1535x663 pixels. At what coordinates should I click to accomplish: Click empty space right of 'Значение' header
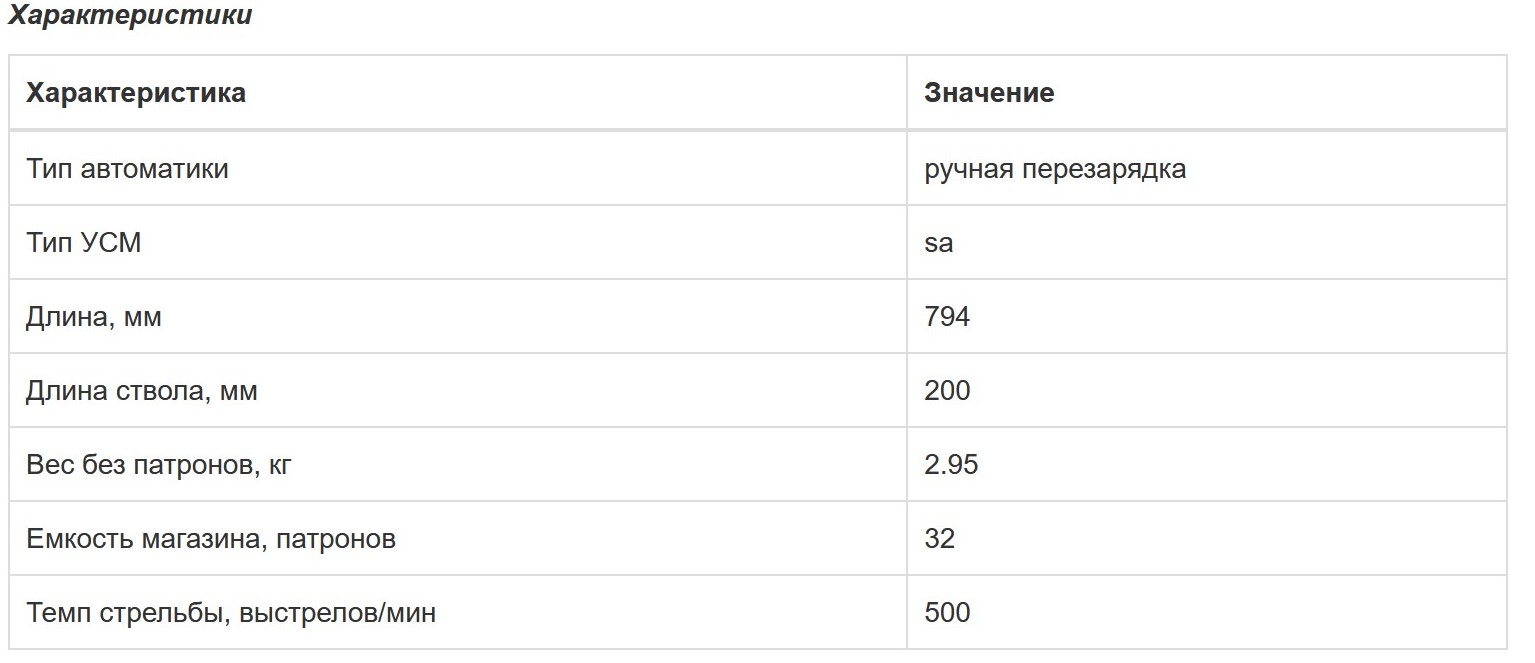1280,93
